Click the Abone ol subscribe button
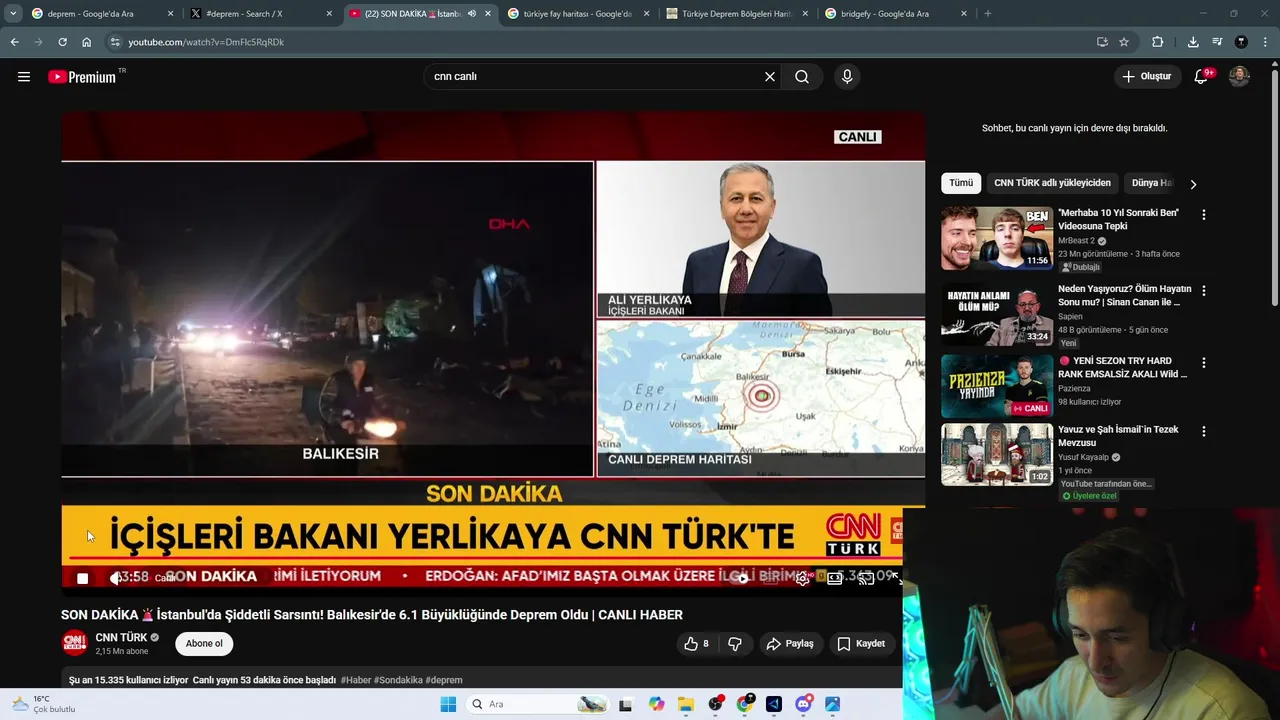Image resolution: width=1280 pixels, height=720 pixels. coord(204,644)
